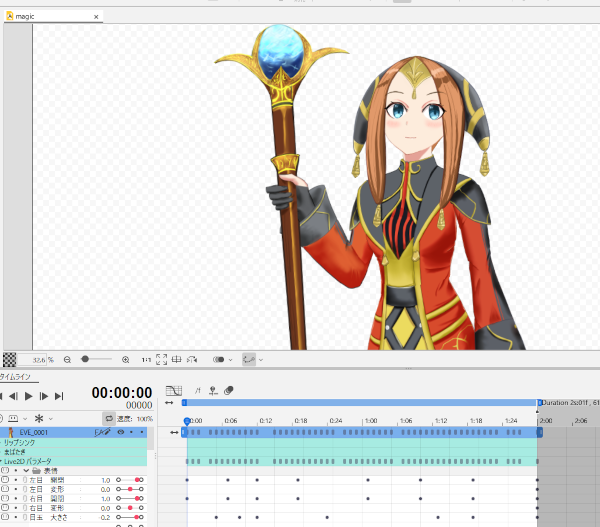Viewport: 600px width, 527px height.
Task: Open dropdown beside the display switch
Action: click(230, 360)
